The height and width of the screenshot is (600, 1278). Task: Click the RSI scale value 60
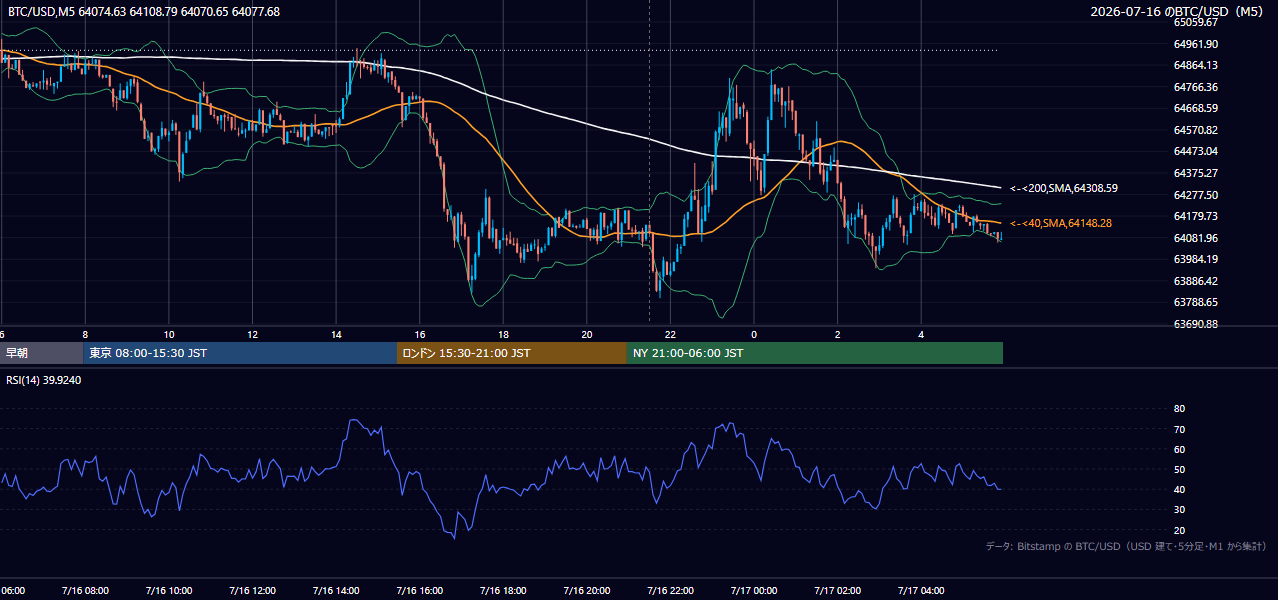pos(1179,449)
